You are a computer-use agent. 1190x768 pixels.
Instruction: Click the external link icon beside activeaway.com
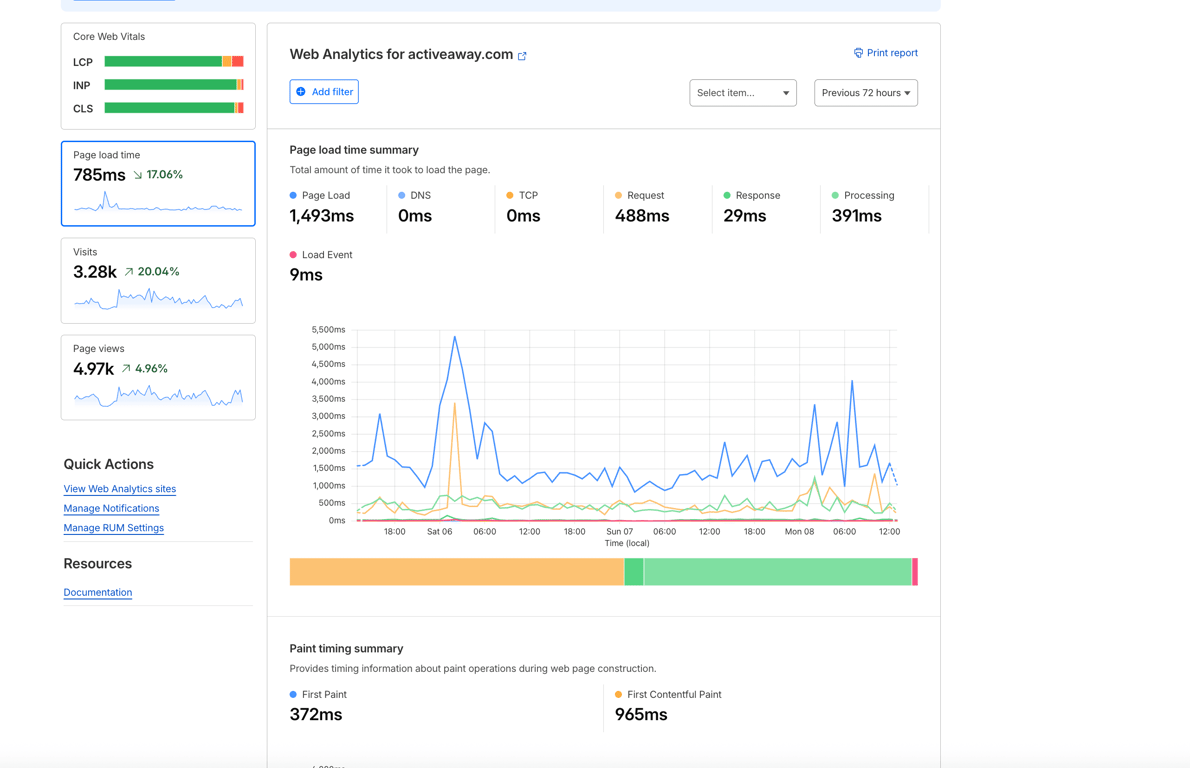coord(522,56)
